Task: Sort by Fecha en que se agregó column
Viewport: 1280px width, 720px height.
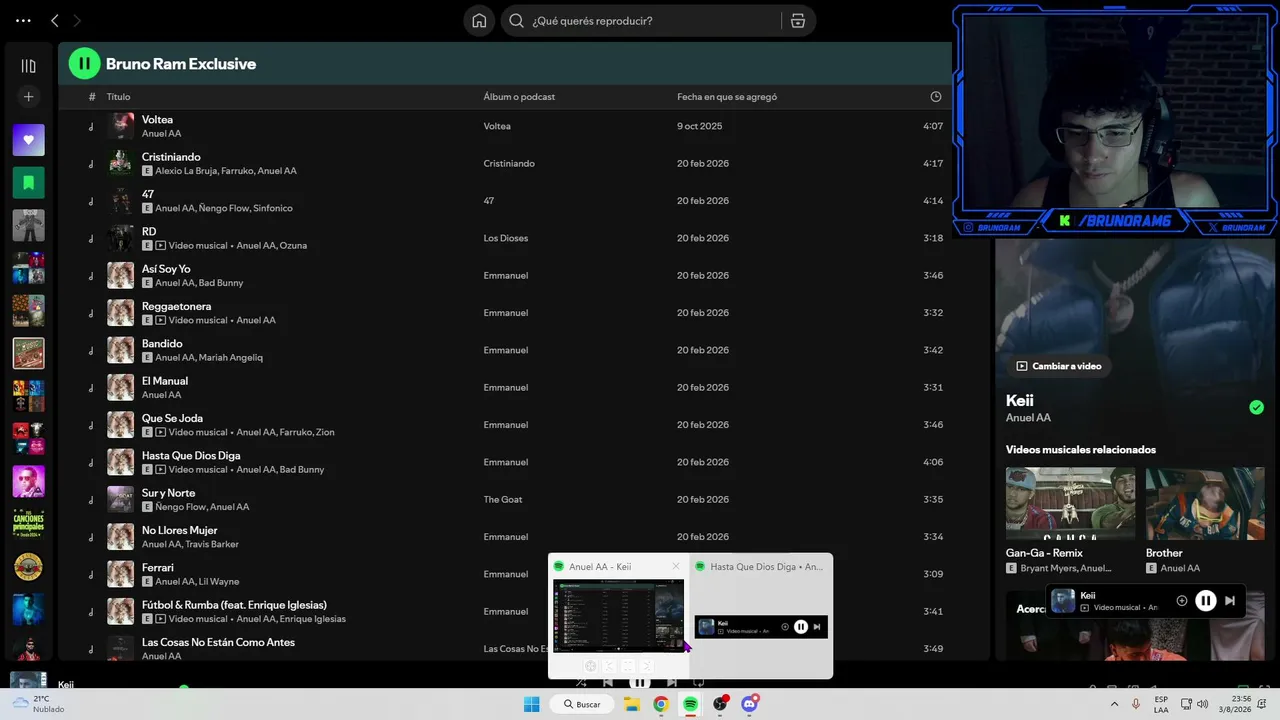Action: coord(727,97)
